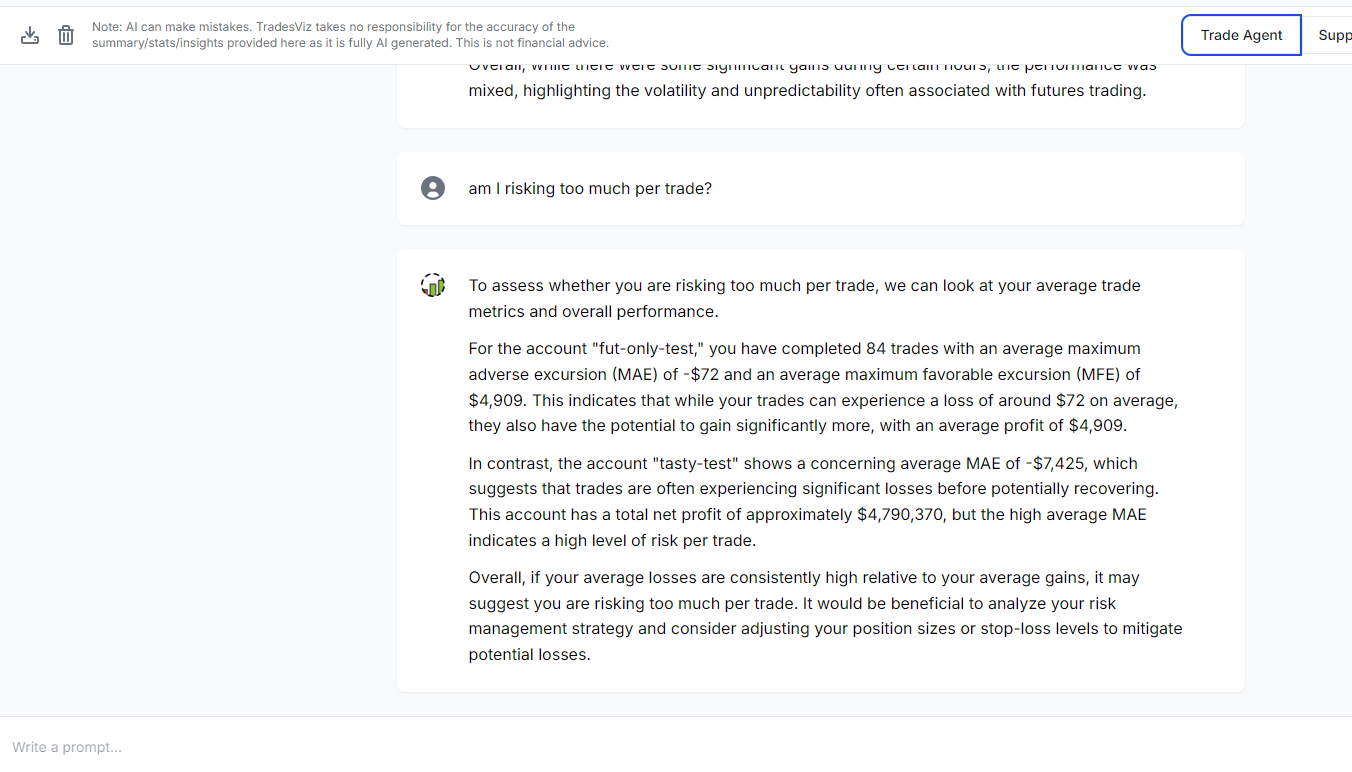Image resolution: width=1352 pixels, height=772 pixels.
Task: Click the "fut-only-test" account paragraph
Action: [820, 387]
